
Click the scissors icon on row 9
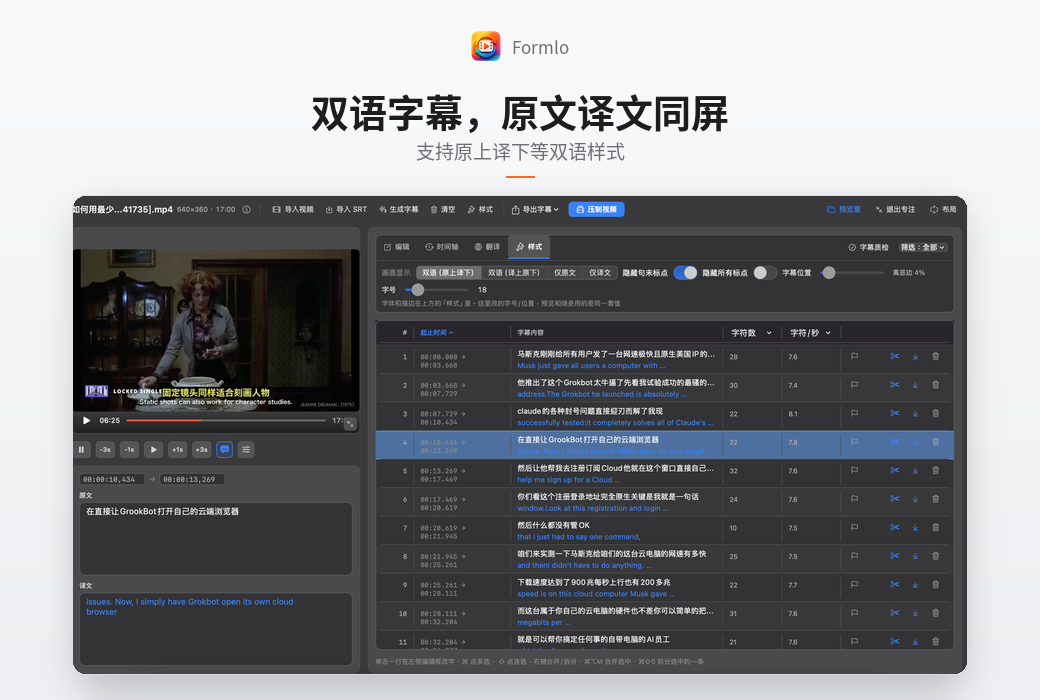pos(895,585)
